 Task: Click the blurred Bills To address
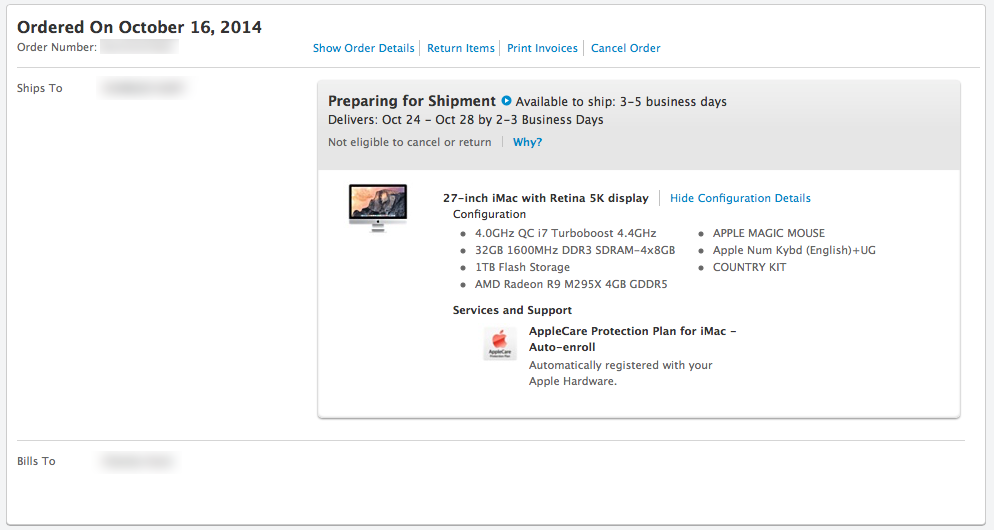pos(136,461)
